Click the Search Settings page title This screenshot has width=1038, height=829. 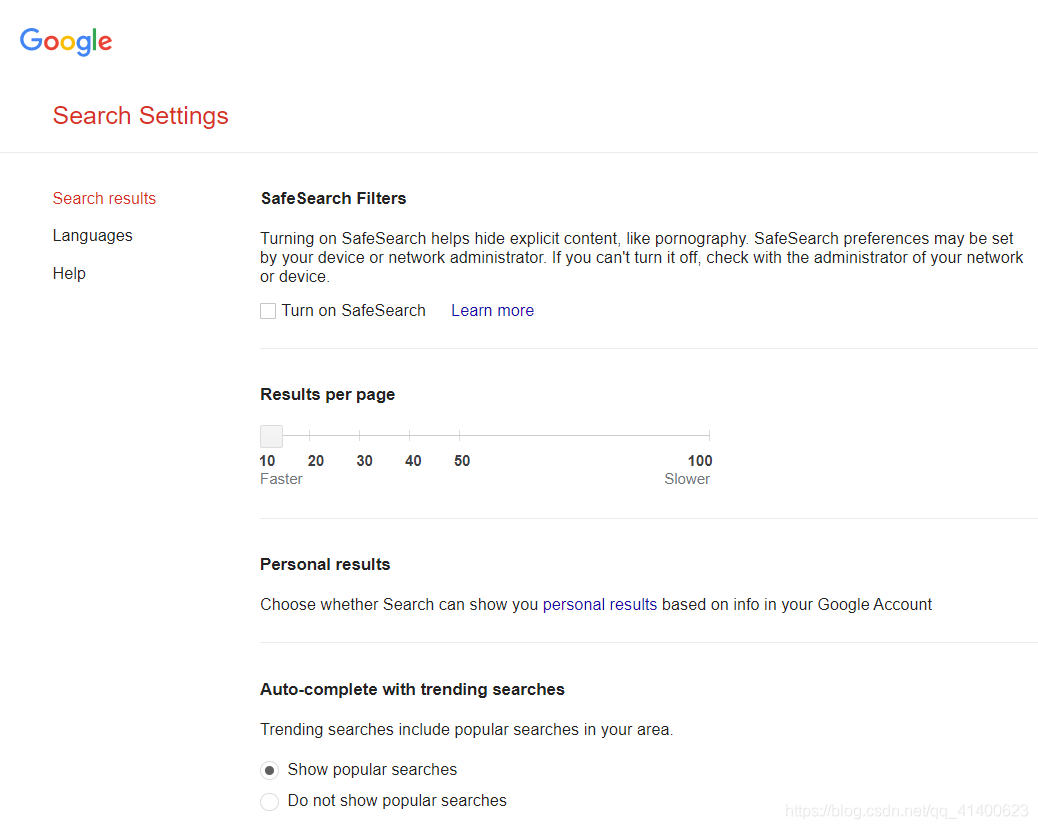coord(140,116)
